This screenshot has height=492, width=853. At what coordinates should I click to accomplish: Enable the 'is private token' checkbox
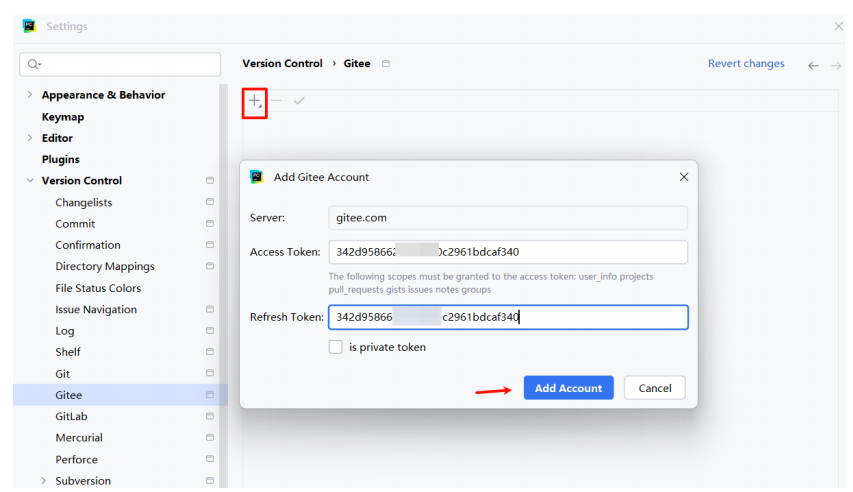click(x=336, y=347)
